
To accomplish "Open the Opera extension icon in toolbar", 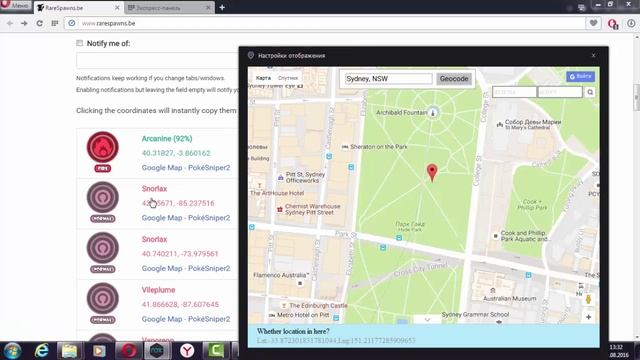I will pyautogui.click(x=613, y=24).
